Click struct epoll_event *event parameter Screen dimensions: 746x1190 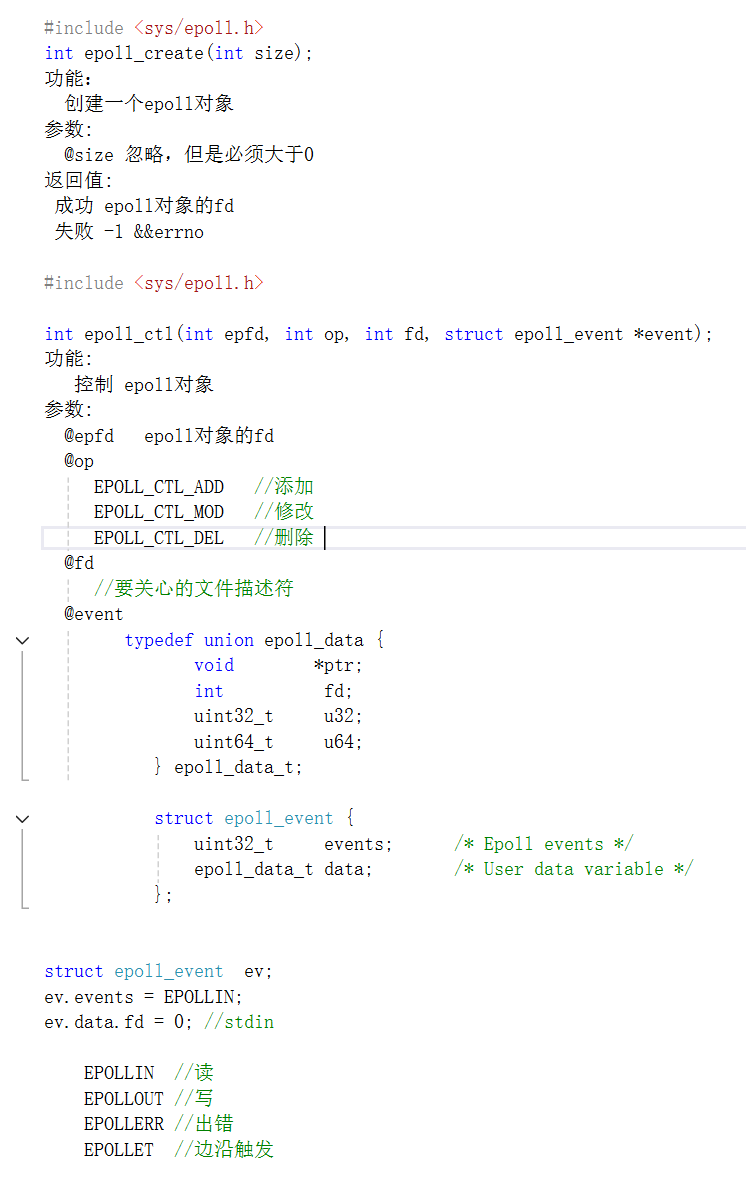coord(569,334)
